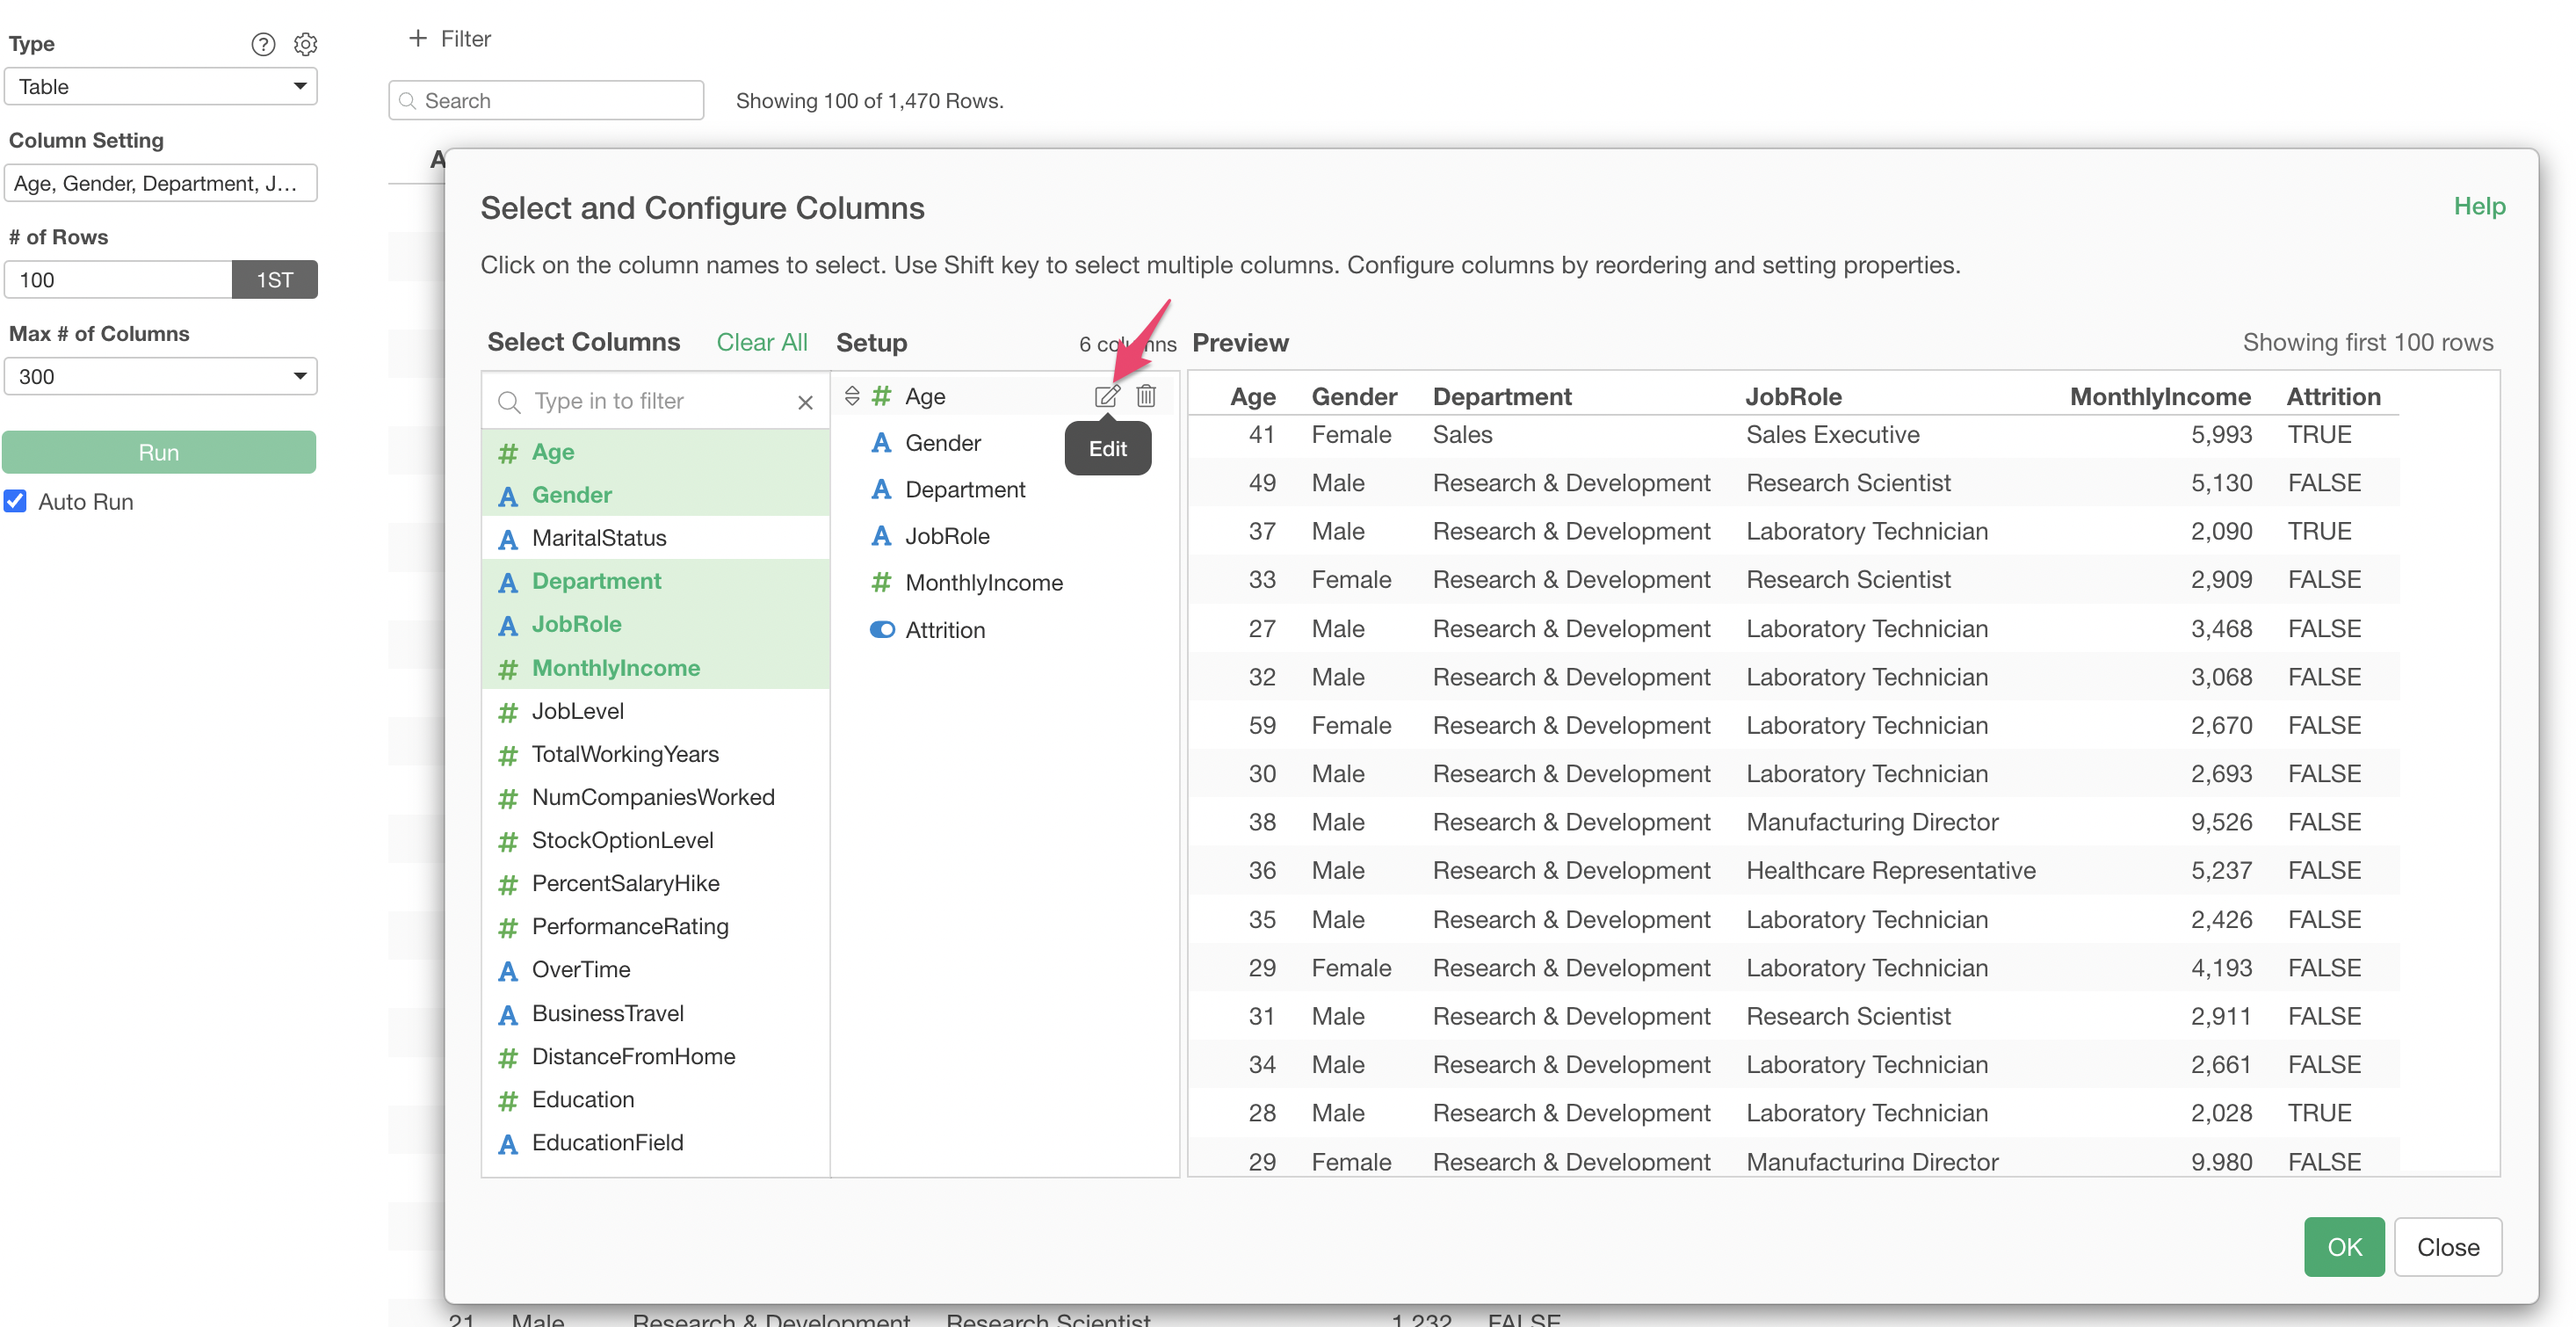Expand the Max # of Columns dropdown
This screenshot has width=2576, height=1327.
[160, 376]
